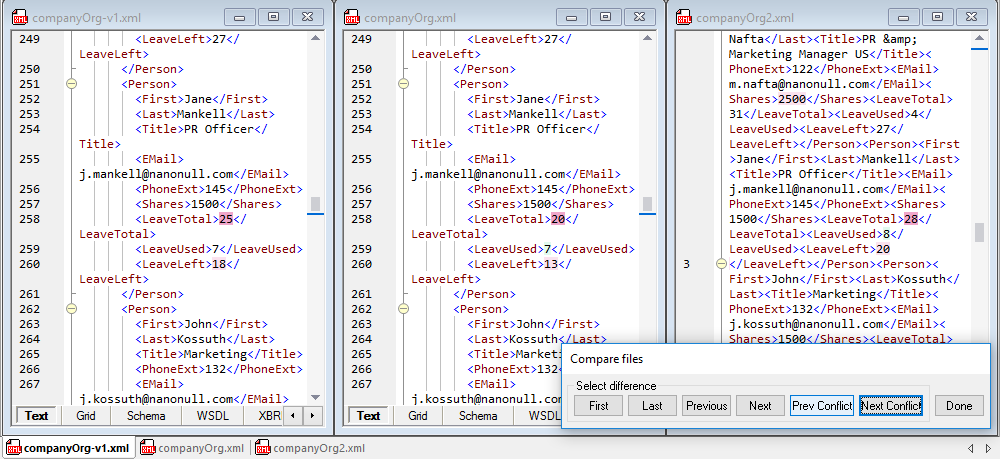Activate the companyOrg2.xml document tab at bottom
This screenshot has height=460, width=1000.
(317, 448)
